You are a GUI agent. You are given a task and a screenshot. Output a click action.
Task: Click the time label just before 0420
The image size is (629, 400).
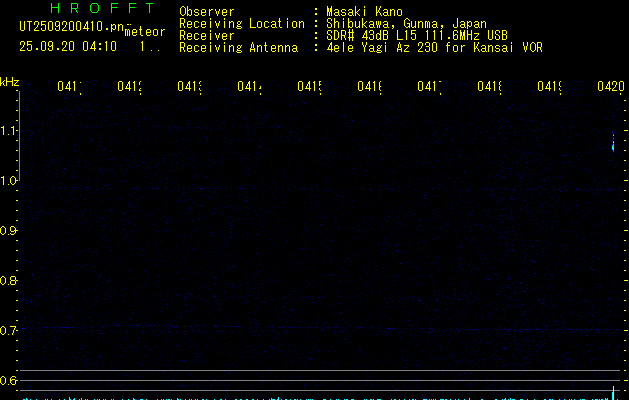point(549,86)
